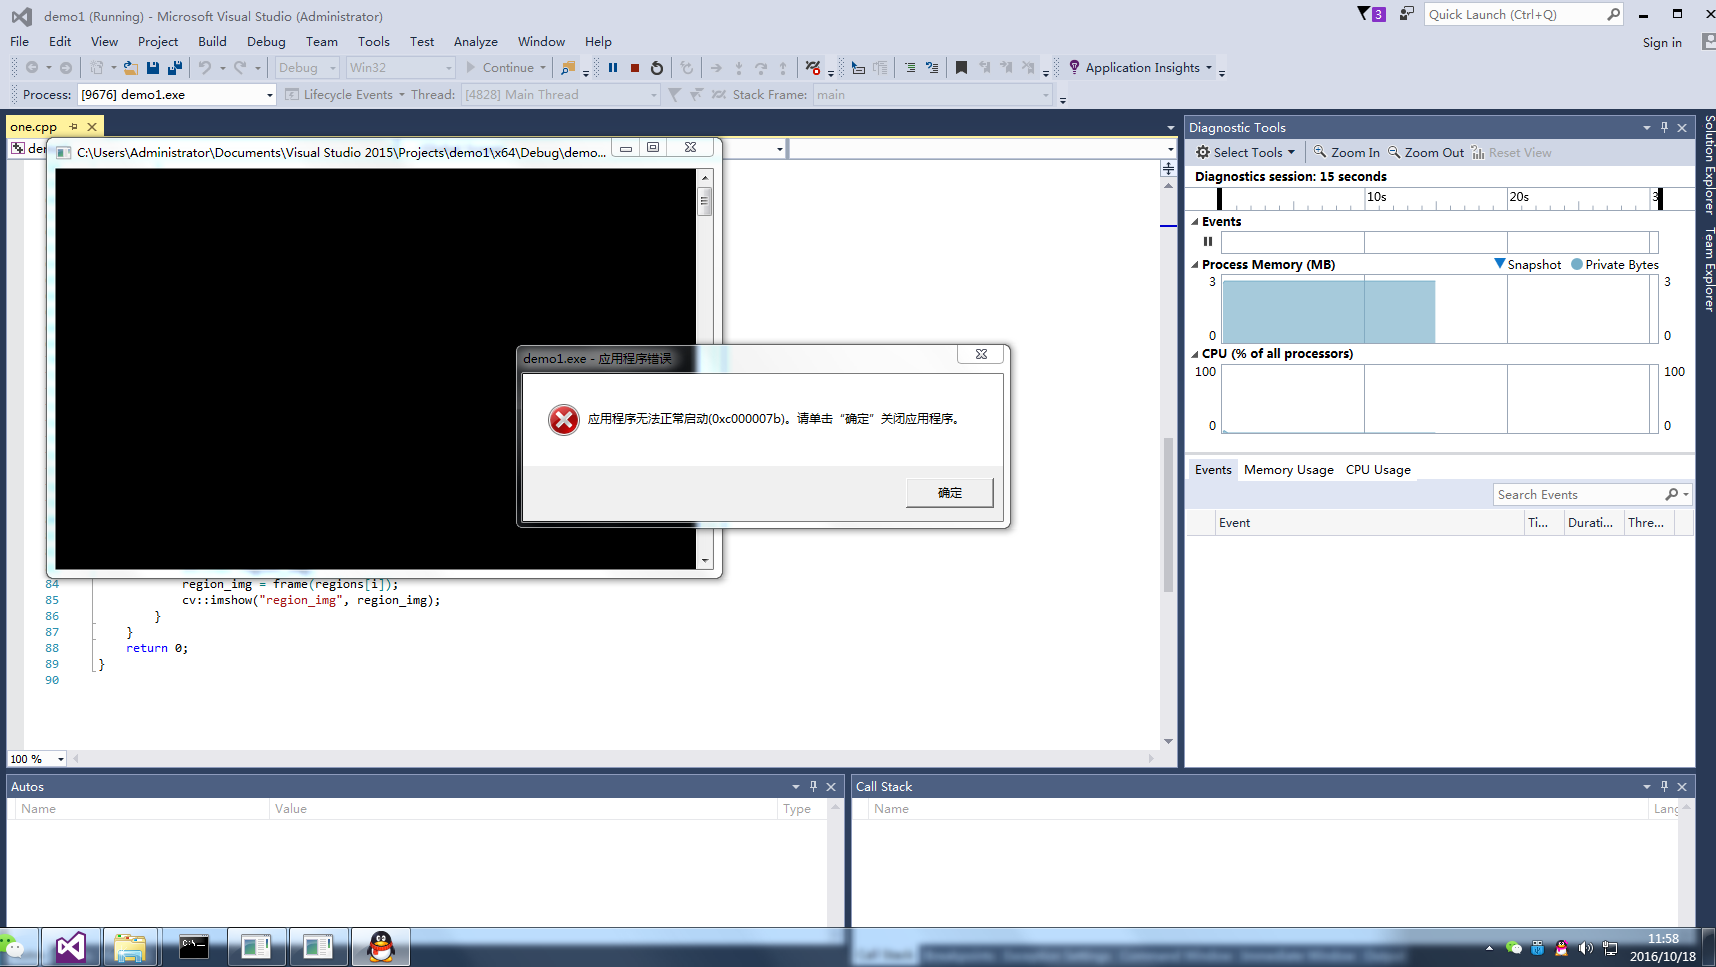The width and height of the screenshot is (1716, 967).
Task: Collapse the Process Memory section
Action: [1195, 265]
